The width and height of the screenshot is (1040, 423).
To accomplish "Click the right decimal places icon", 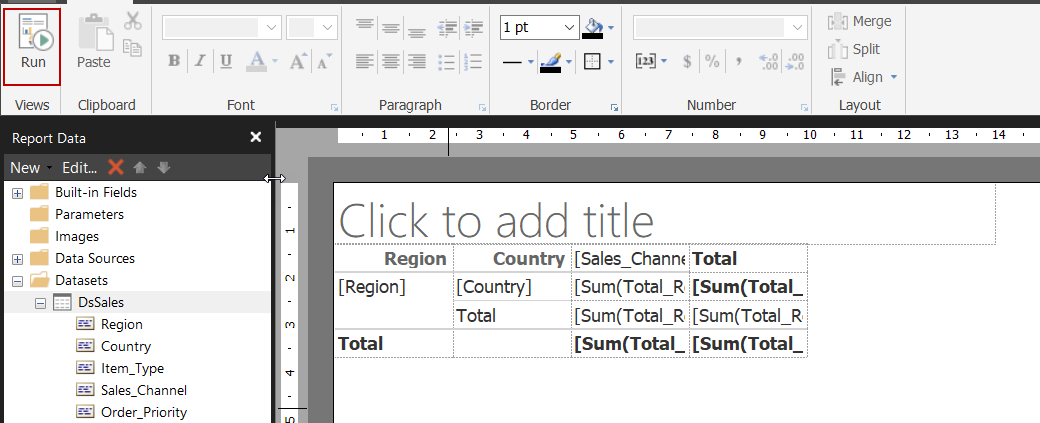I will coord(795,62).
